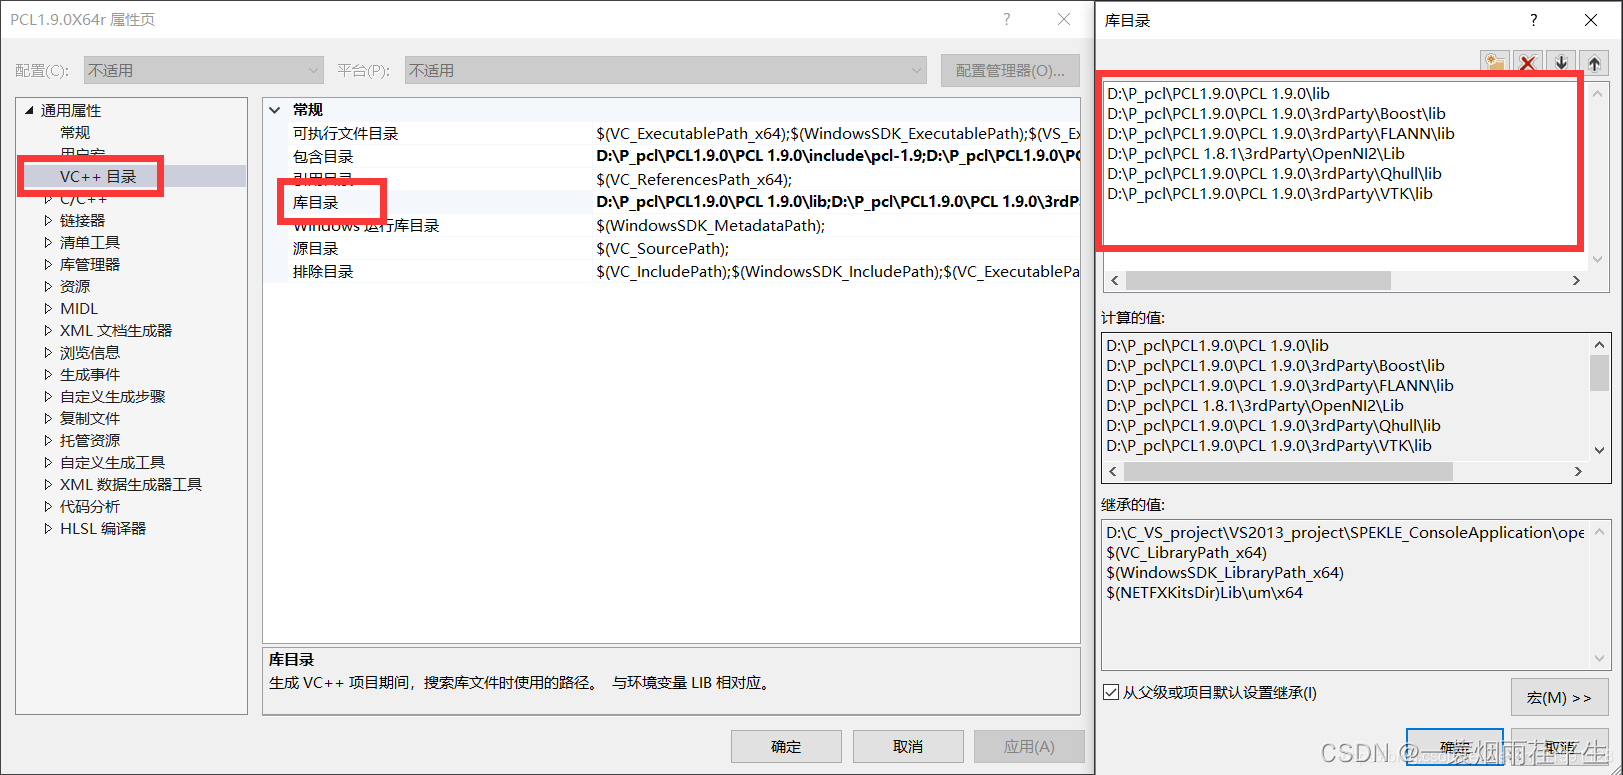Expand the XML 文档生成器 node
Screen dimensions: 1623x775
48,330
